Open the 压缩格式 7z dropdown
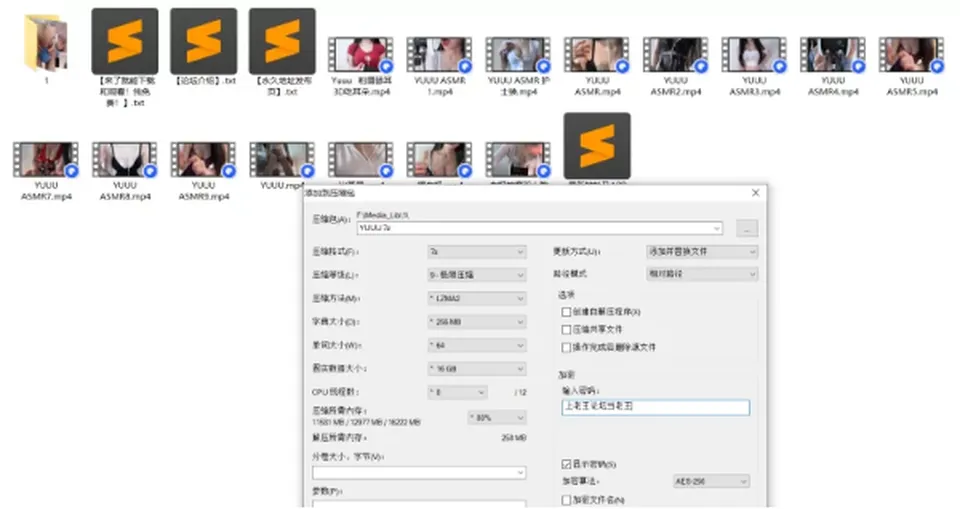The height and width of the screenshot is (509, 960). coord(476,252)
